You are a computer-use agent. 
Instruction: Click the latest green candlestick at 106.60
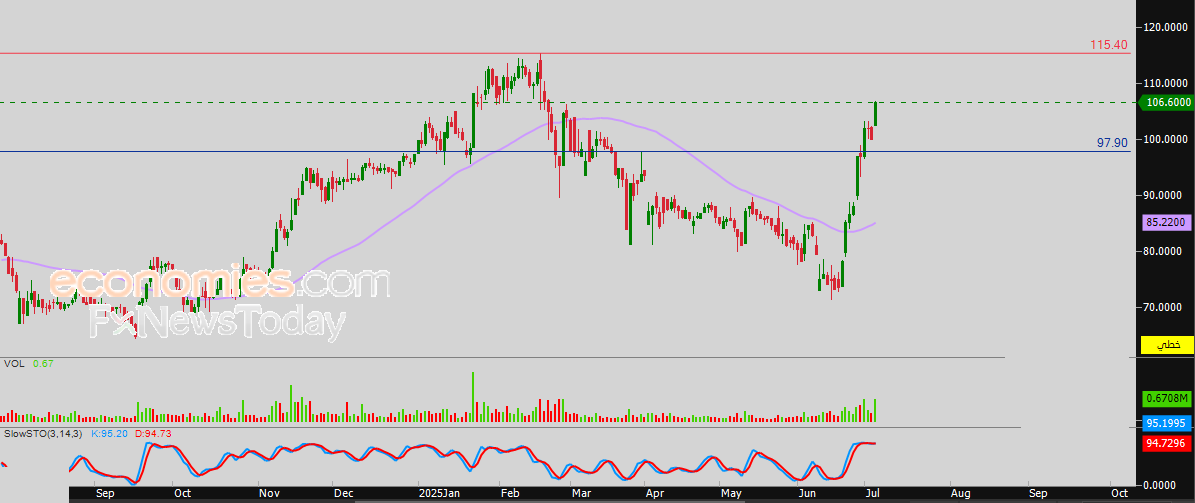click(x=876, y=114)
